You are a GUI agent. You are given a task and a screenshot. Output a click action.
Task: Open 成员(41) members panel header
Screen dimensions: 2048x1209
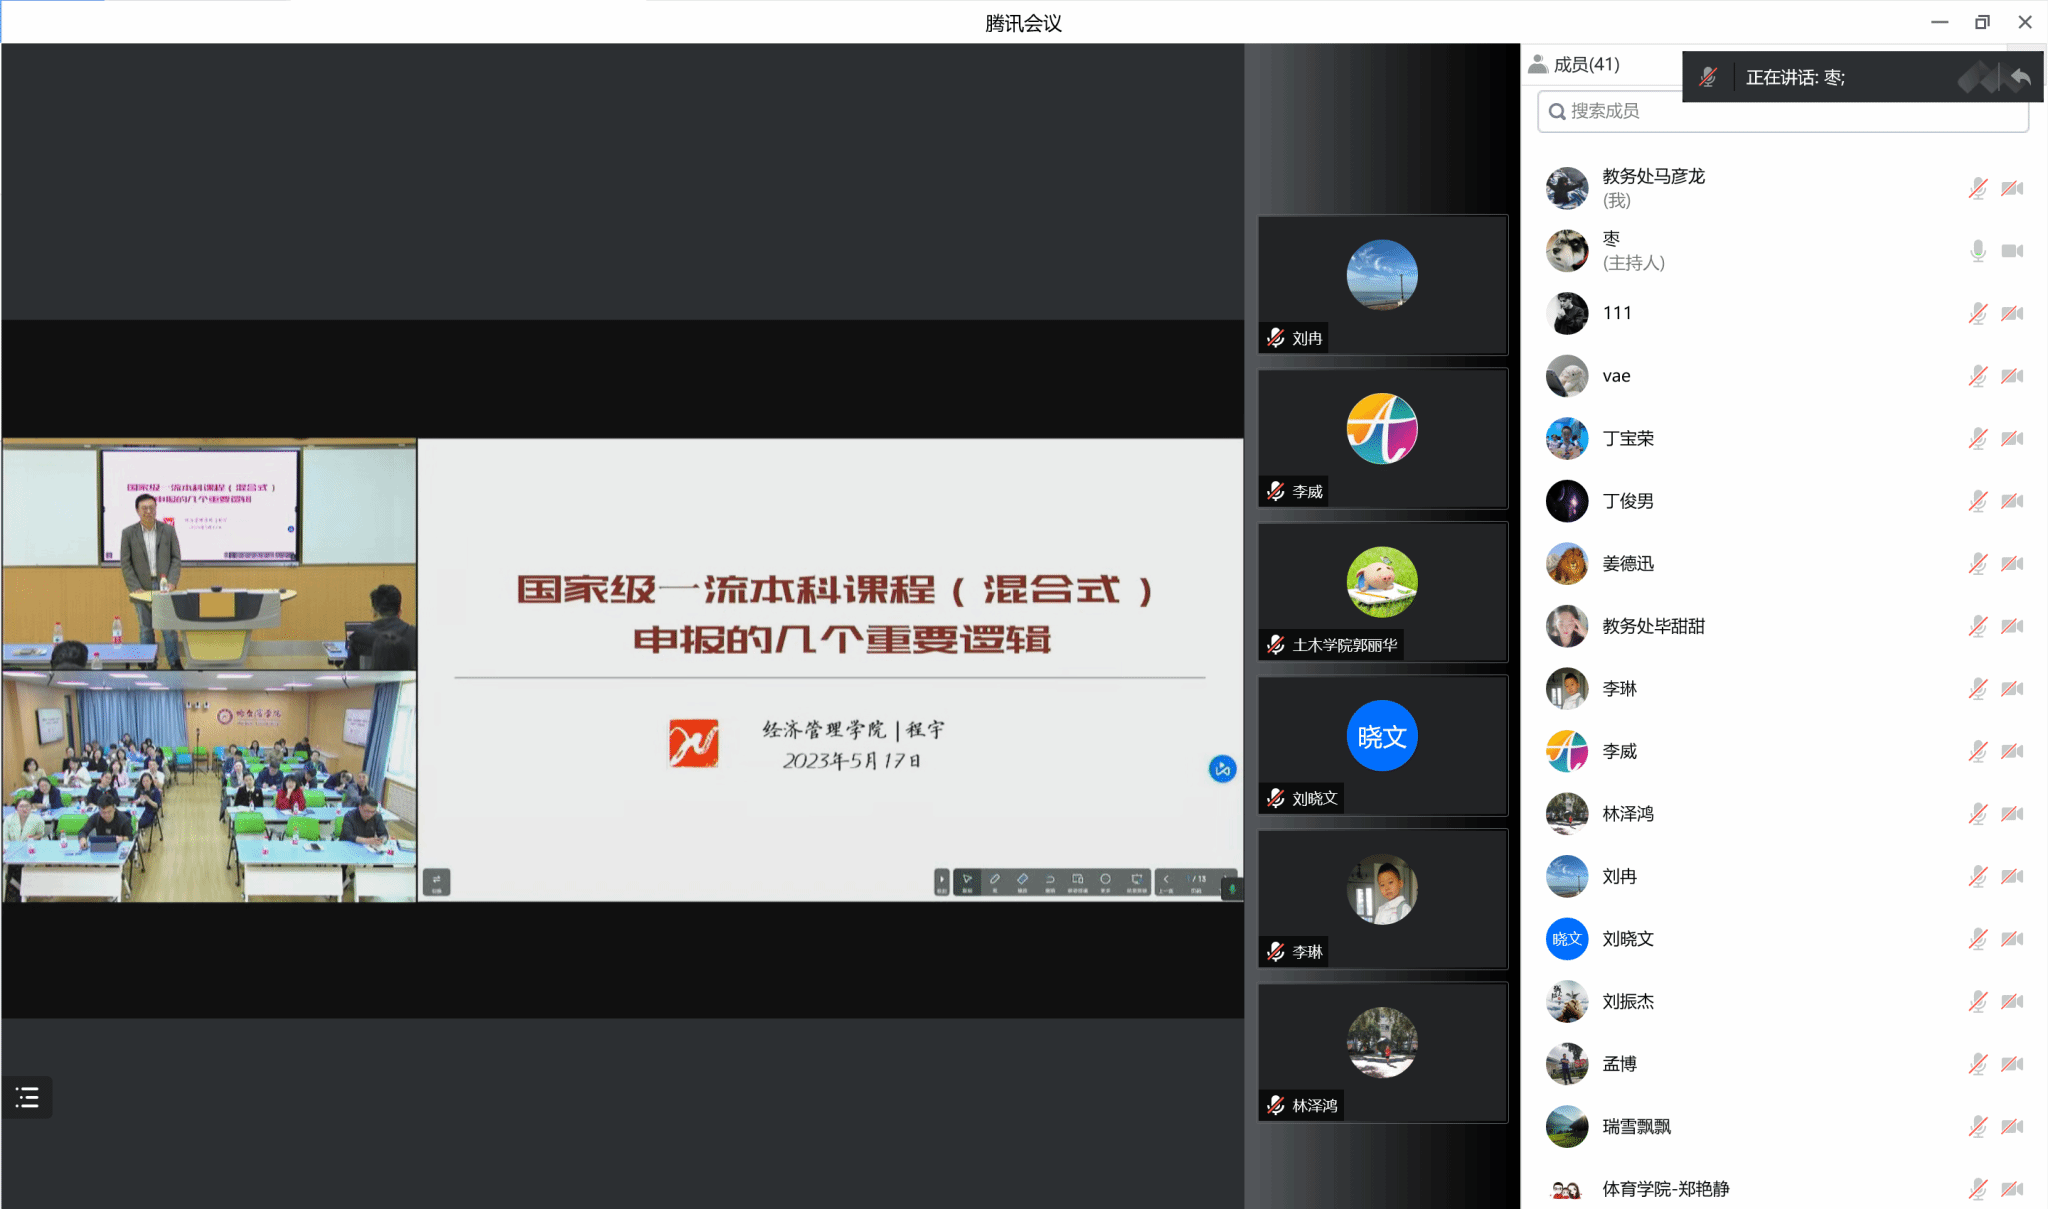1586,64
